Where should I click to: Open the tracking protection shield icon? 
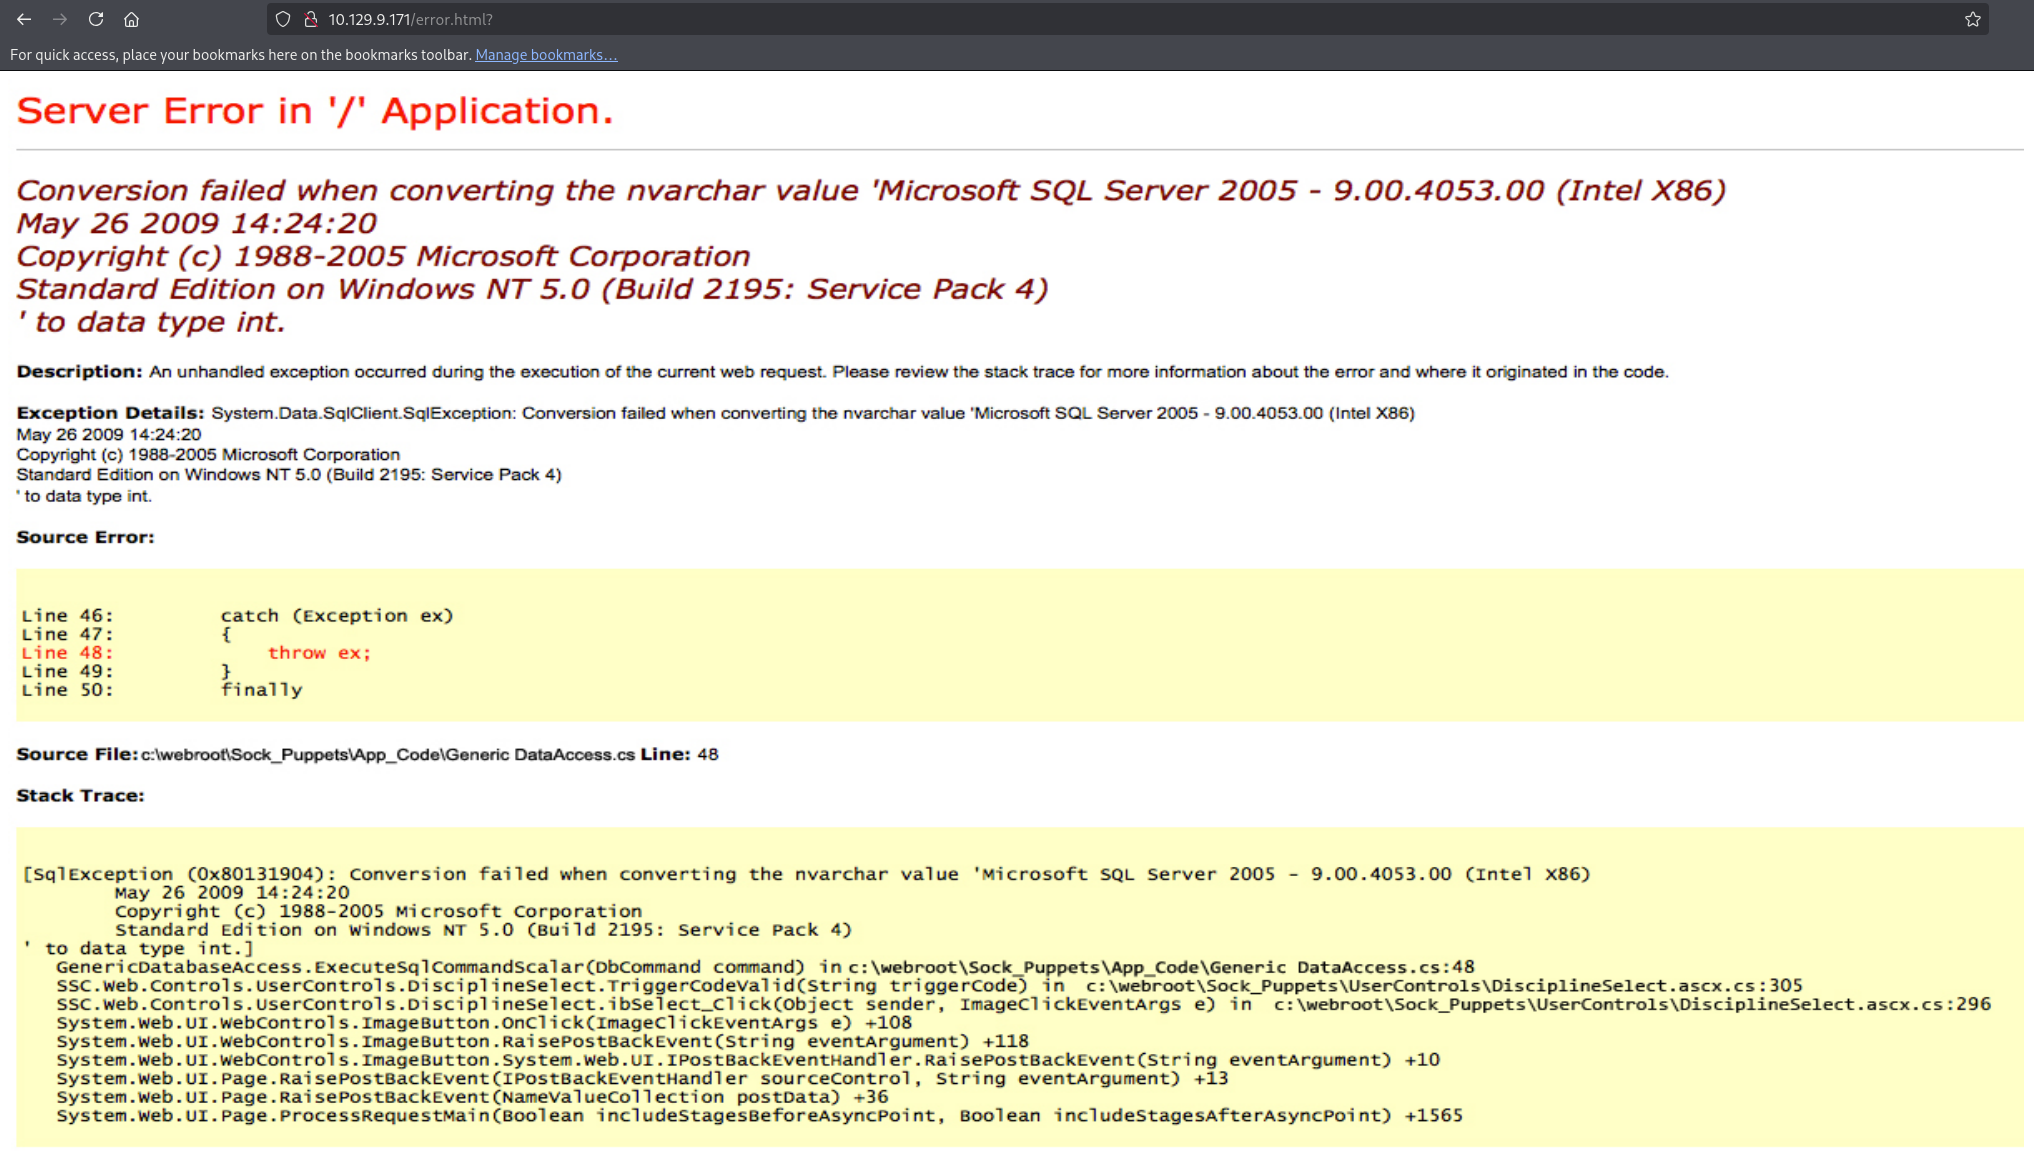pyautogui.click(x=283, y=19)
